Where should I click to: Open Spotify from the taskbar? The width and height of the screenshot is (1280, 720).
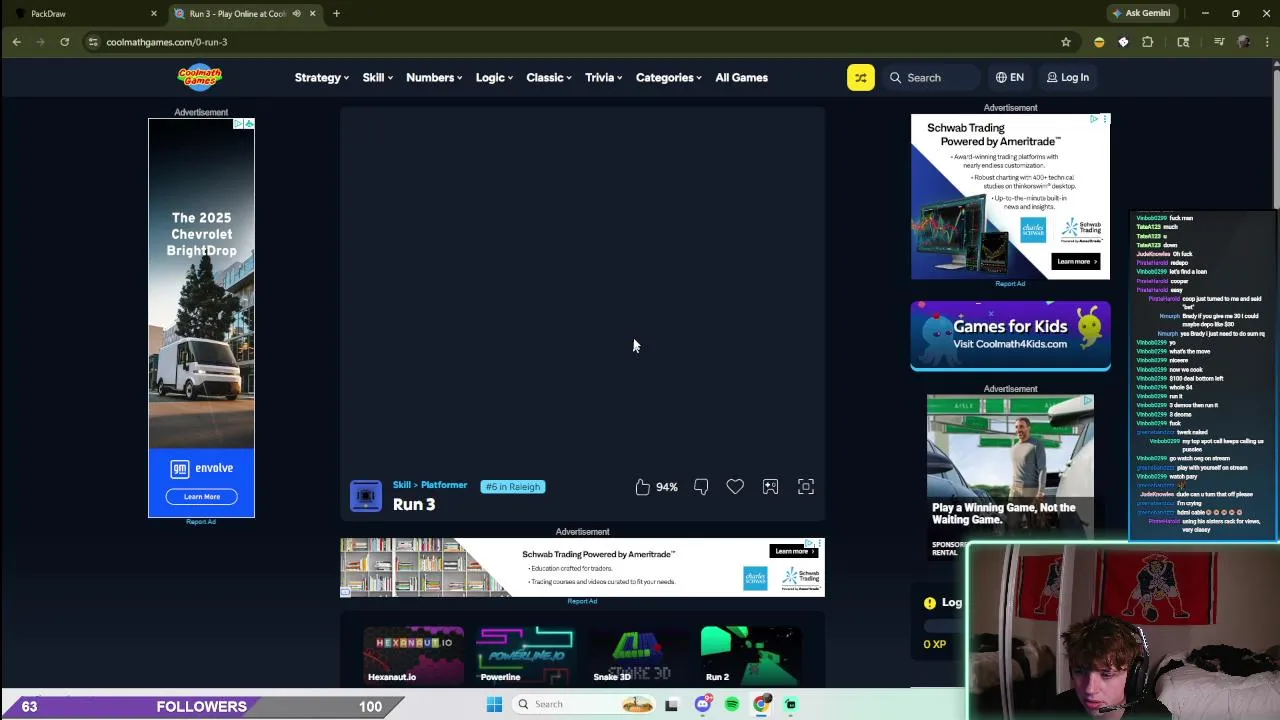click(x=732, y=704)
